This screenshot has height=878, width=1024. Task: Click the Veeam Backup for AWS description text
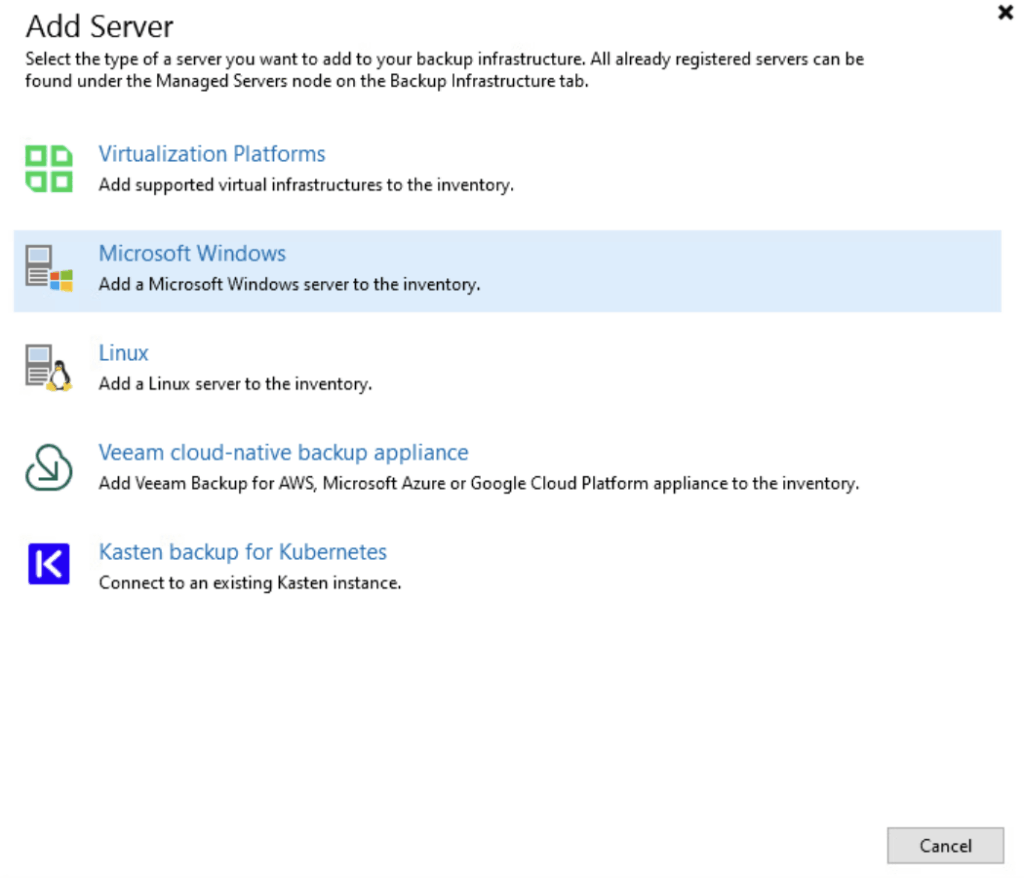click(x=479, y=484)
